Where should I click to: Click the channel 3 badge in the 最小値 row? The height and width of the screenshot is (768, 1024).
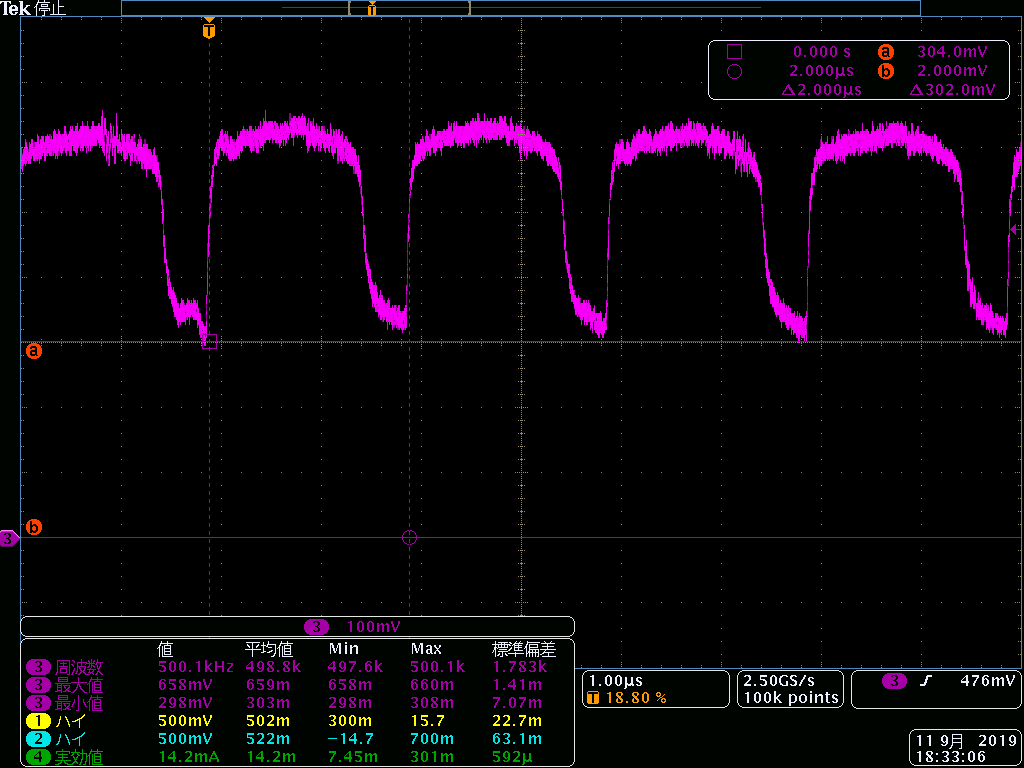[39, 703]
